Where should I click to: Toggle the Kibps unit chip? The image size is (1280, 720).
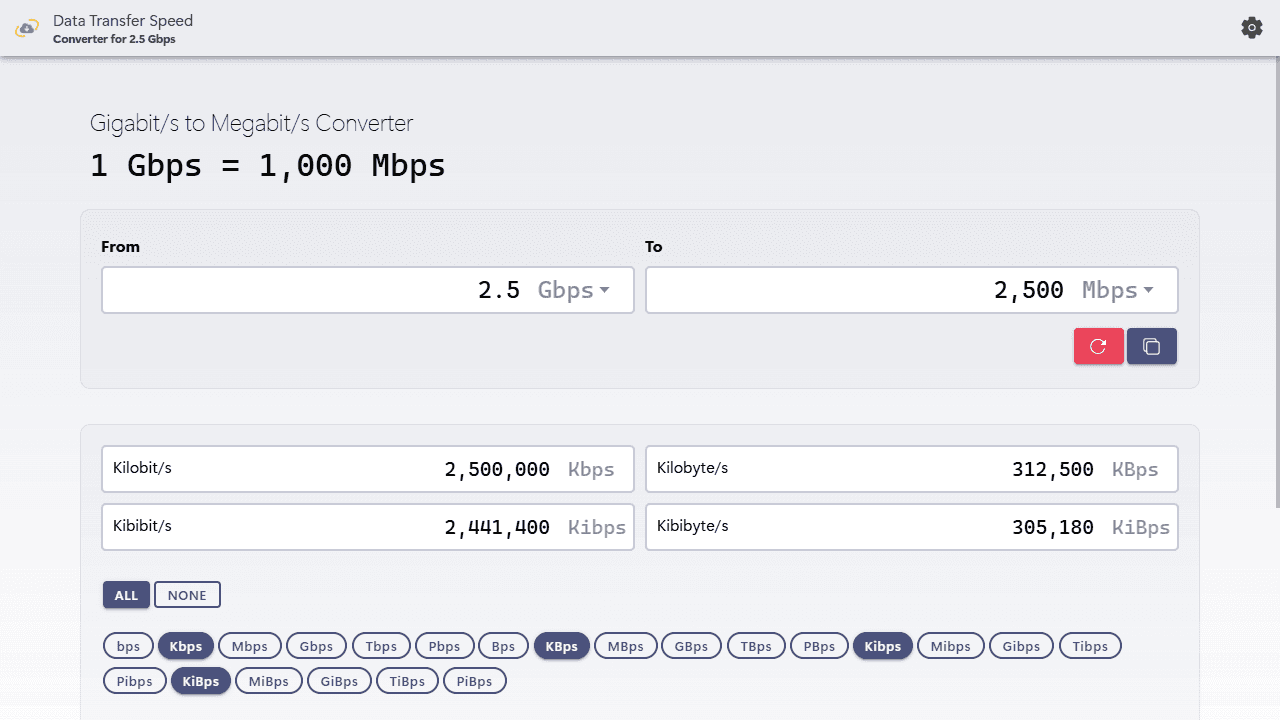point(883,646)
